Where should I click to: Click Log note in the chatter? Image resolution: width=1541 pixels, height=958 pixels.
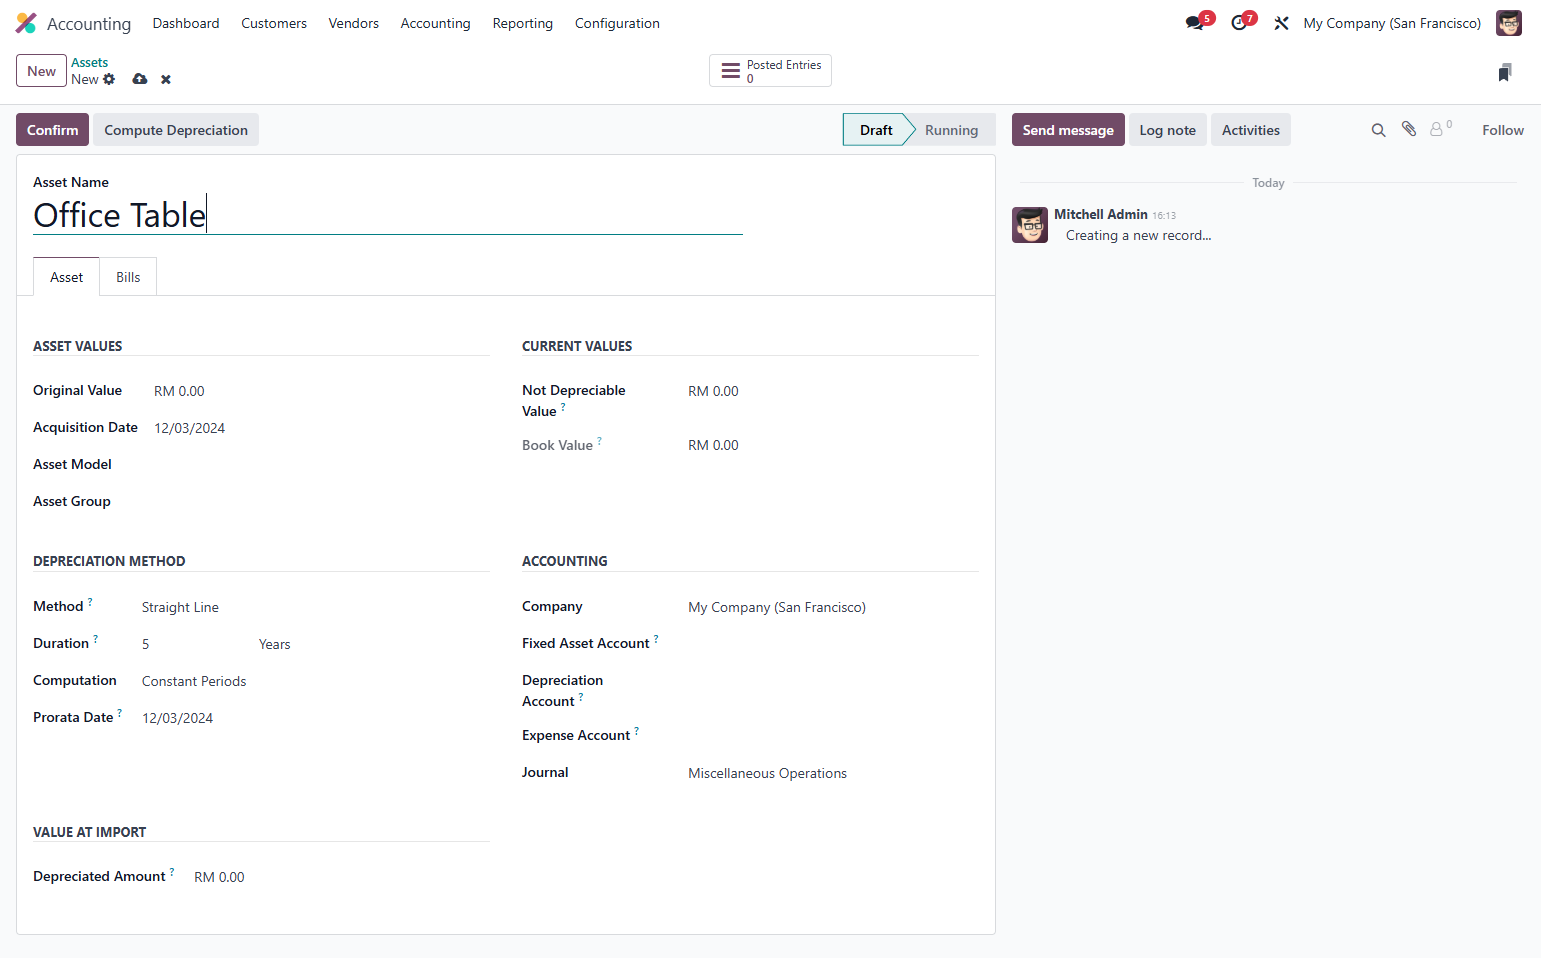point(1167,130)
